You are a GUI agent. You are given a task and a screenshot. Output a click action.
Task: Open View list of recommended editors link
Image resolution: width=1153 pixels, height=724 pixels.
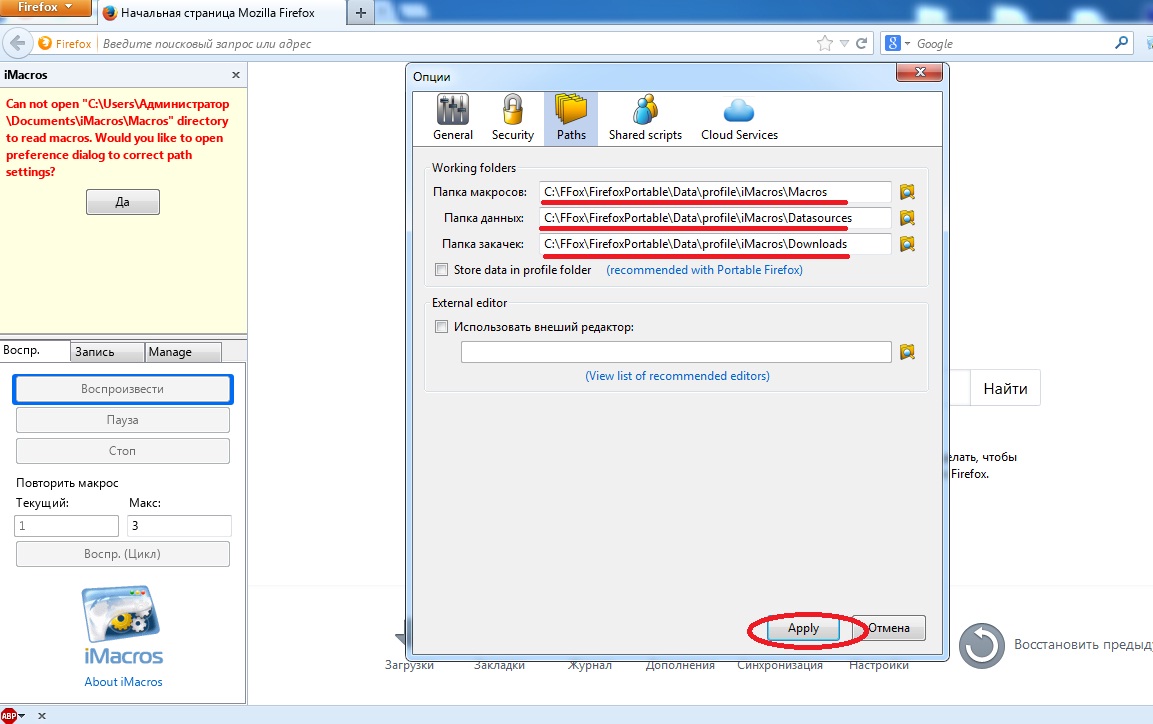(x=677, y=376)
